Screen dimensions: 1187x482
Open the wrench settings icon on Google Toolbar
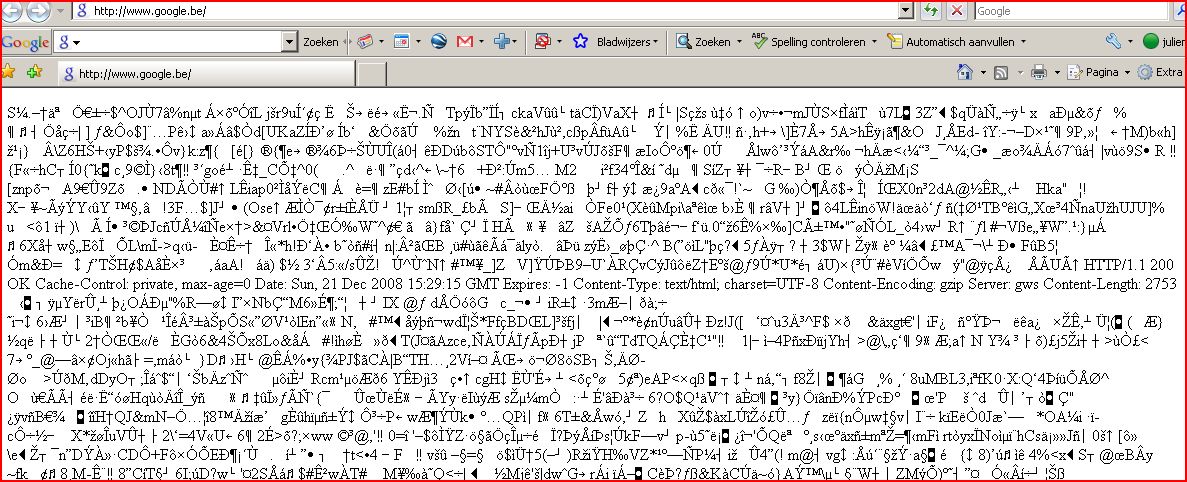click(x=1113, y=42)
